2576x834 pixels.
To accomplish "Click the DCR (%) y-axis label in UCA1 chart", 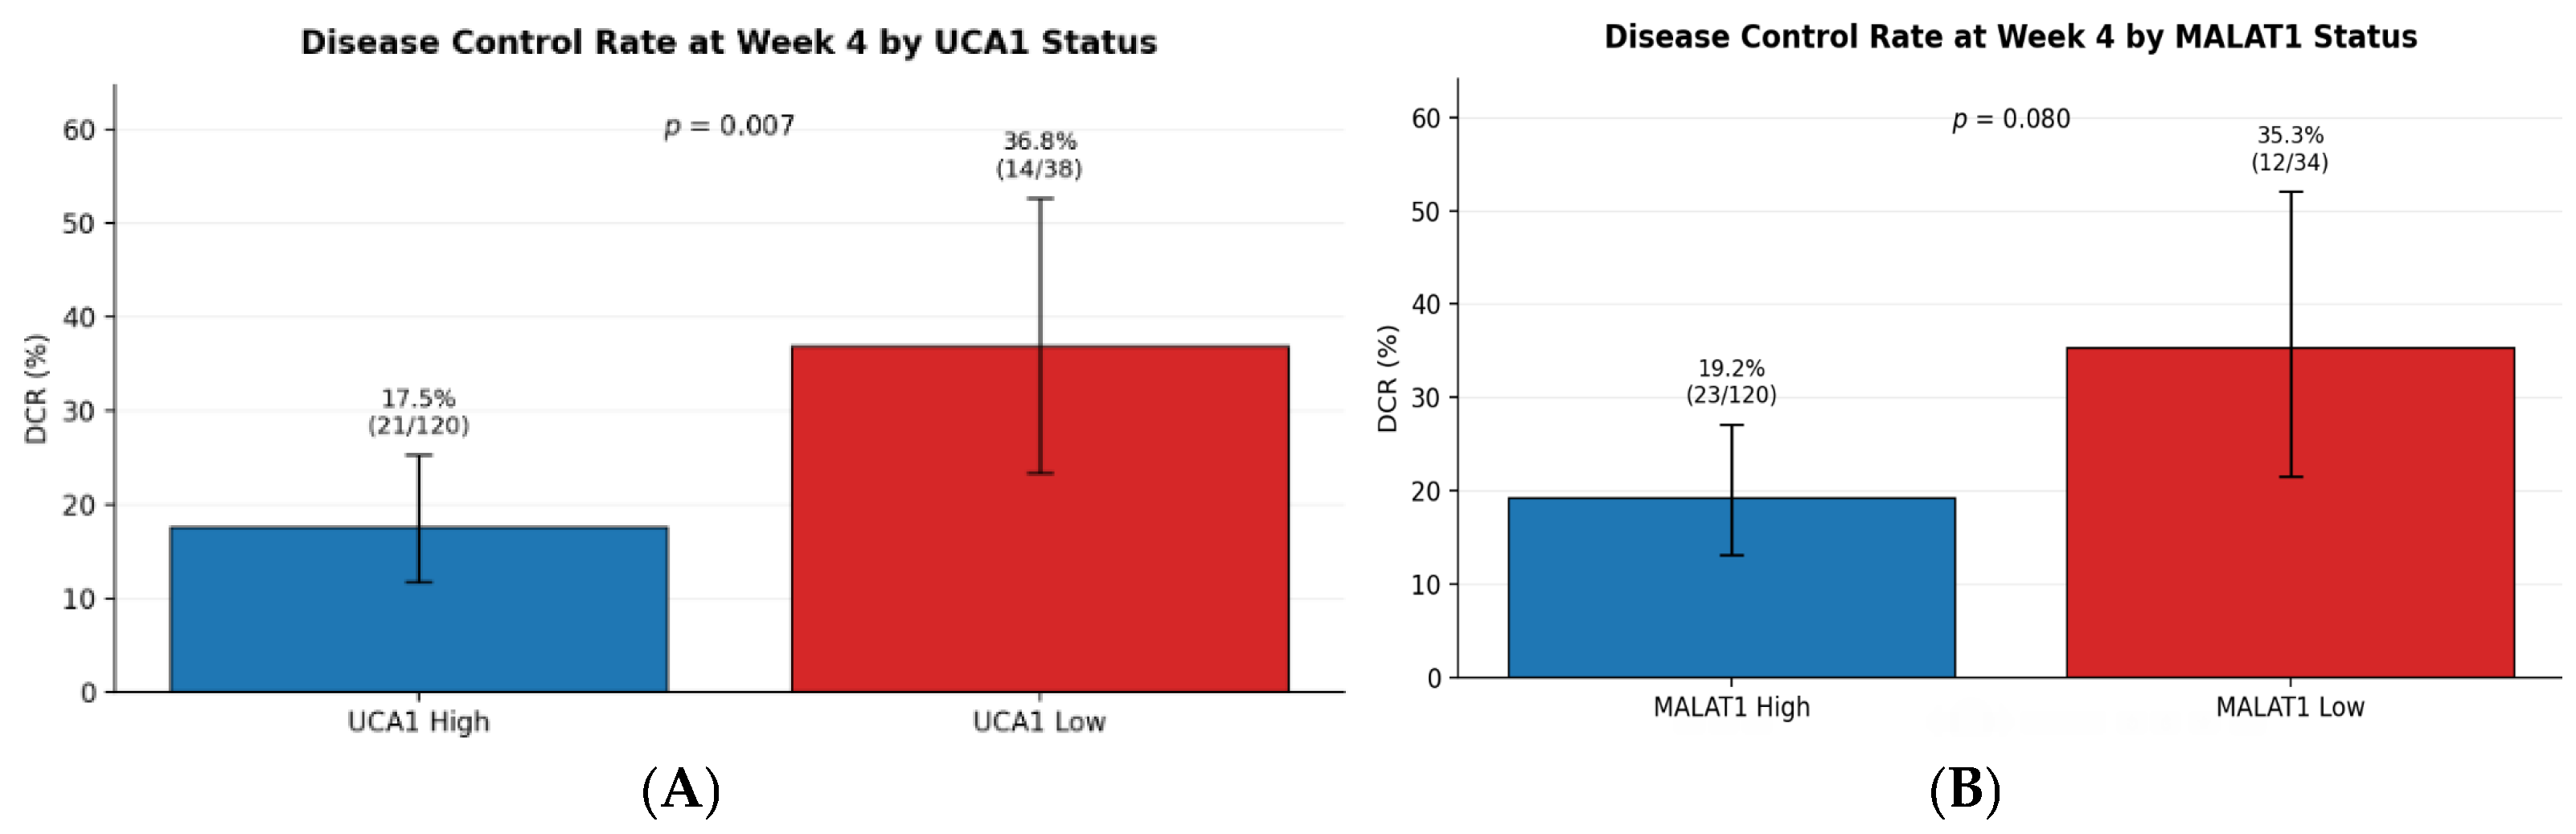I will tap(36, 388).
